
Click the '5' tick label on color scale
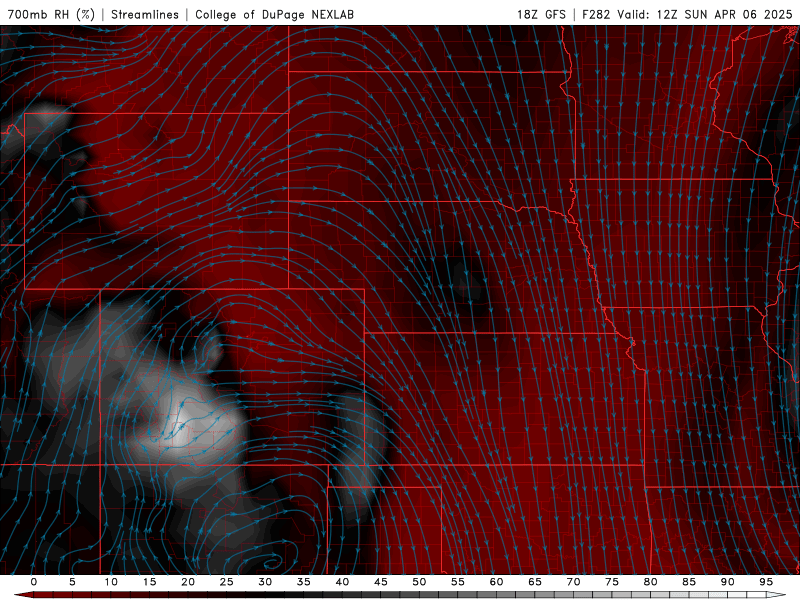[x=72, y=582]
